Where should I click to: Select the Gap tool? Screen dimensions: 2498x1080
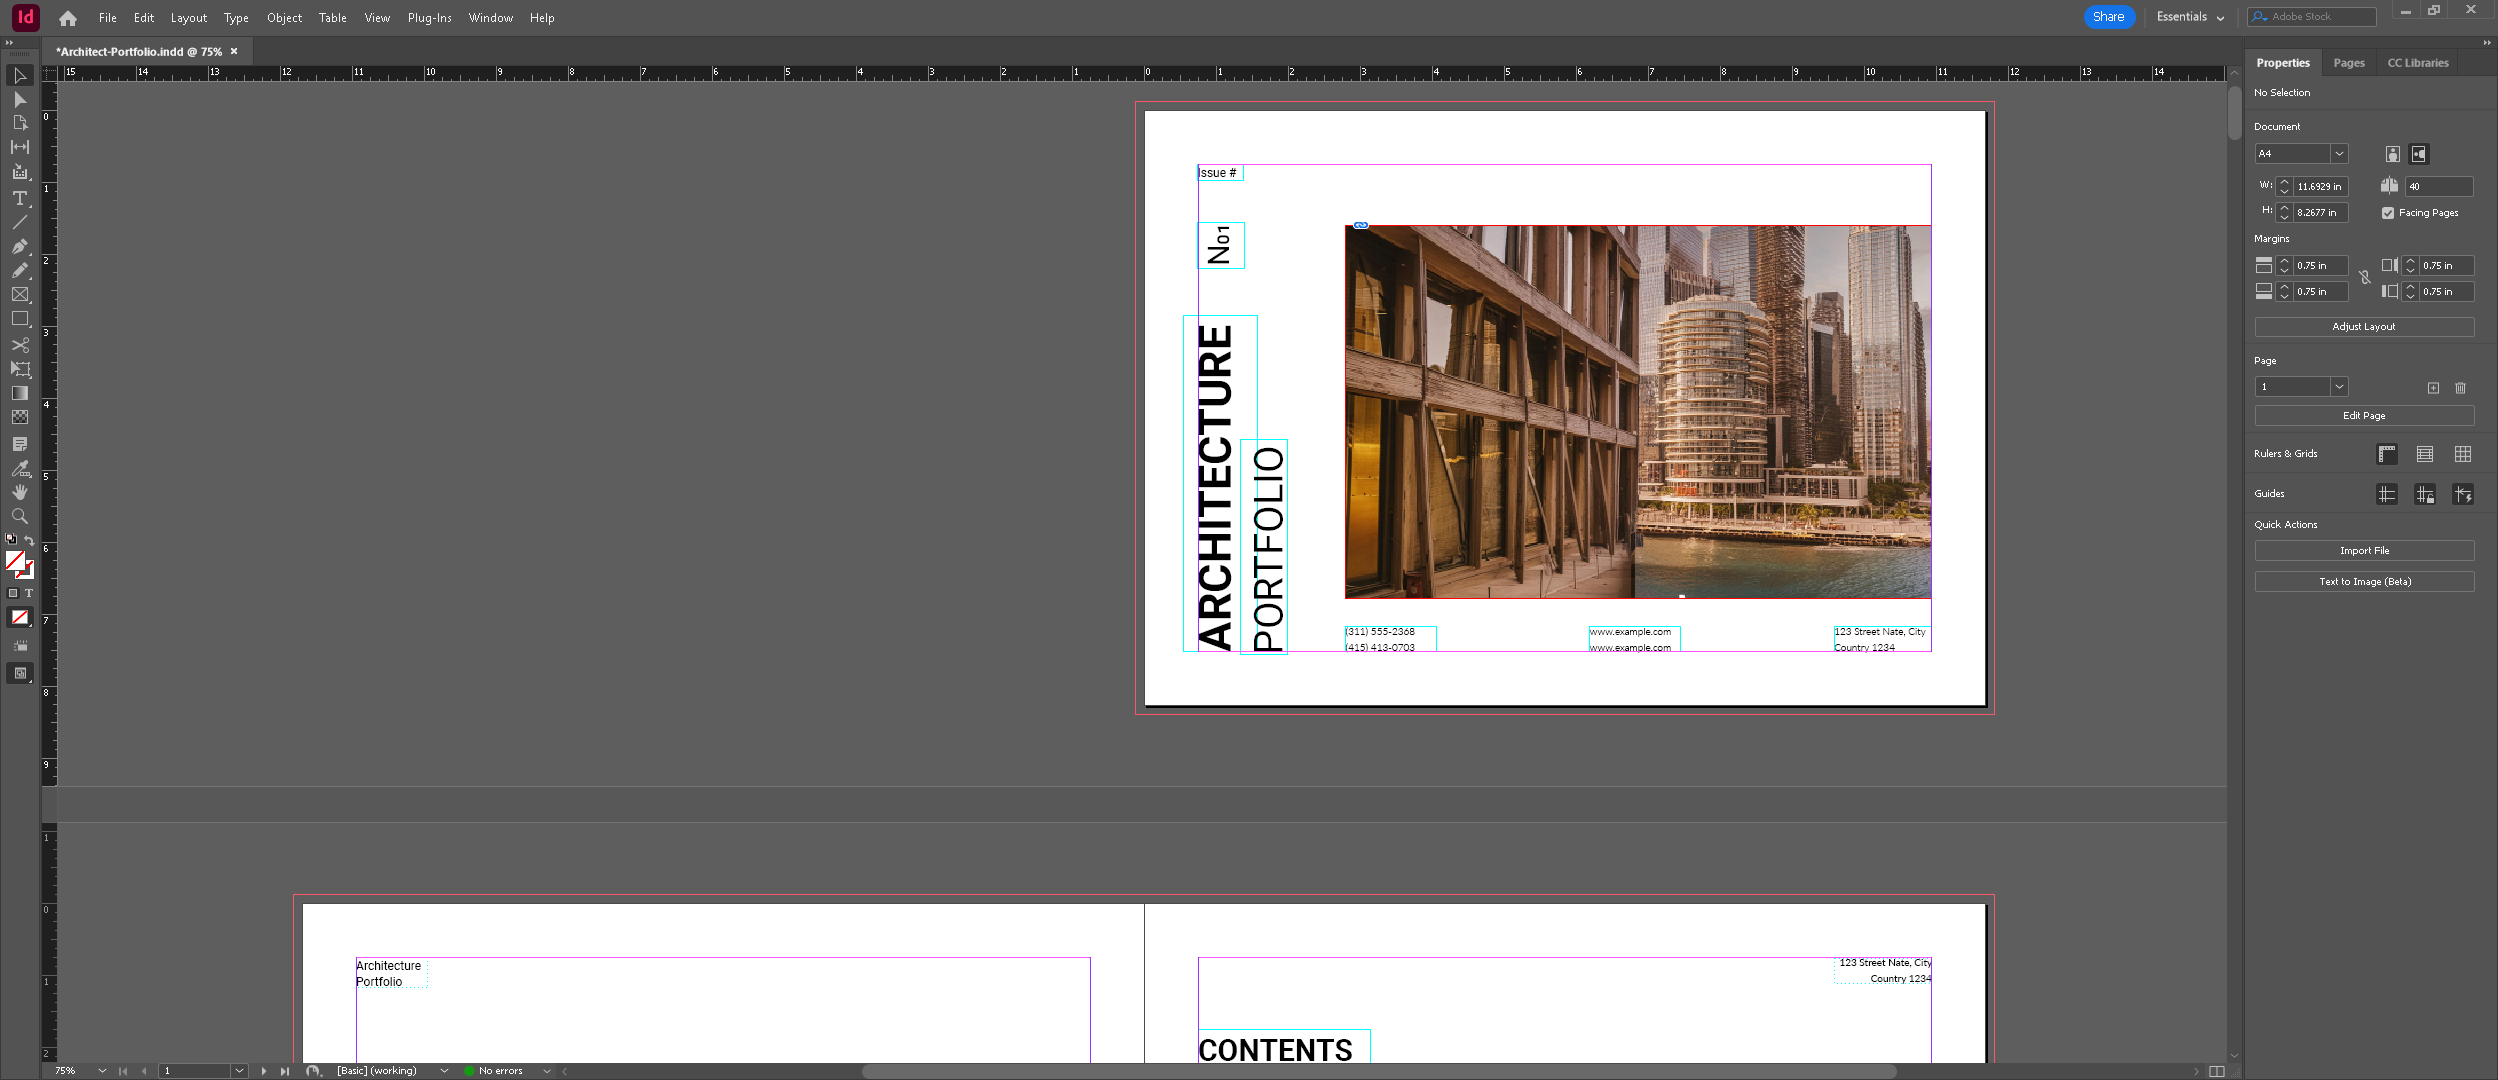(x=20, y=147)
